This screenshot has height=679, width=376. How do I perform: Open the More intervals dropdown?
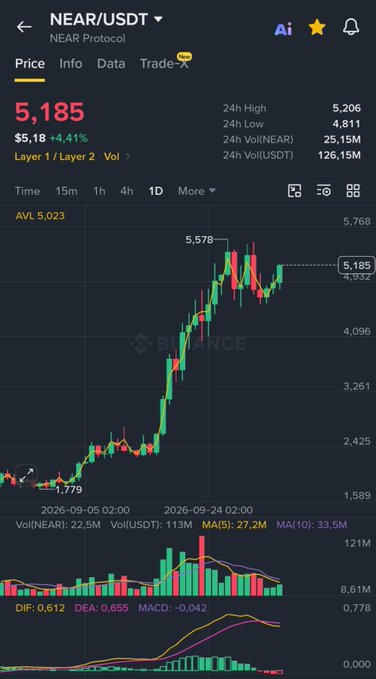[x=197, y=191]
